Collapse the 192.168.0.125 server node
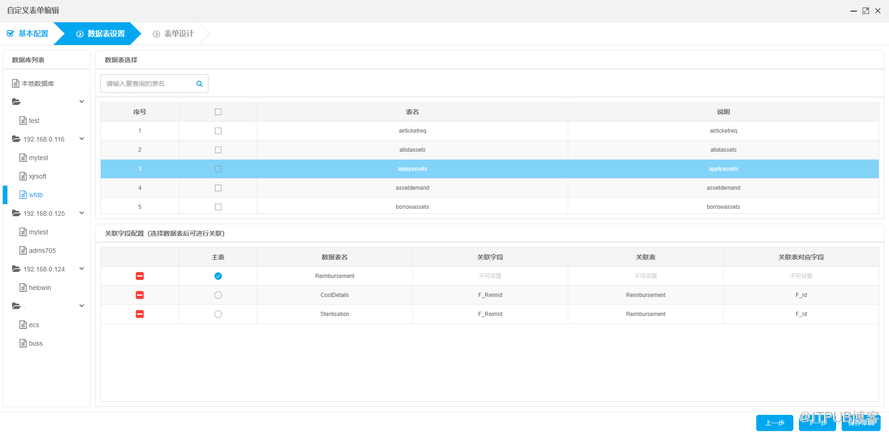The image size is (889, 432). pos(82,213)
